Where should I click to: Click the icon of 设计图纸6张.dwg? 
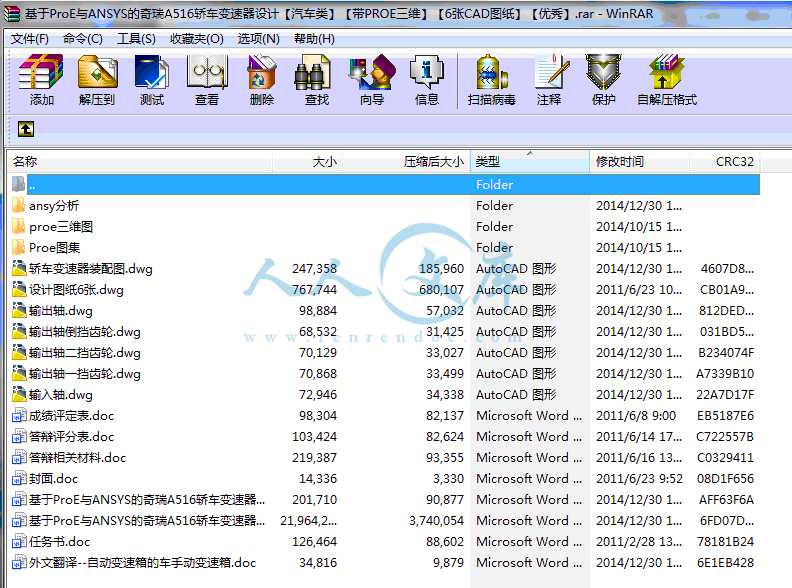coord(19,289)
